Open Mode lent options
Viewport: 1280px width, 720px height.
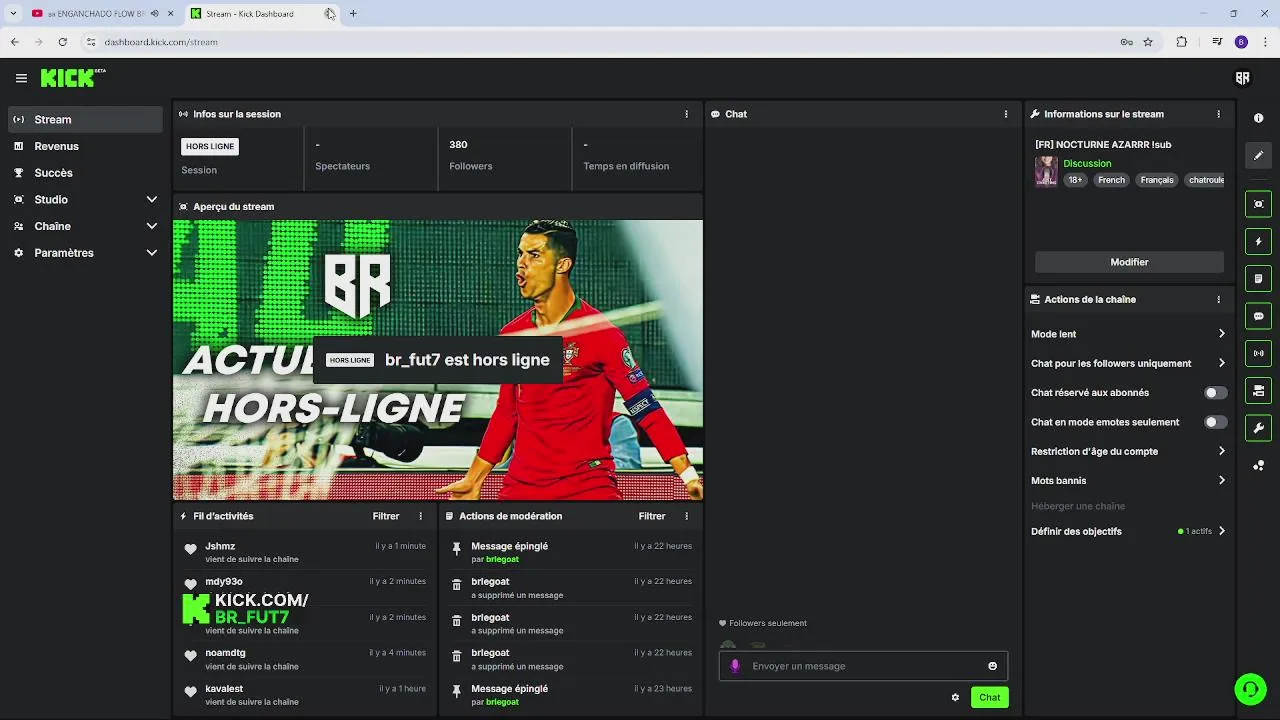click(1128, 334)
